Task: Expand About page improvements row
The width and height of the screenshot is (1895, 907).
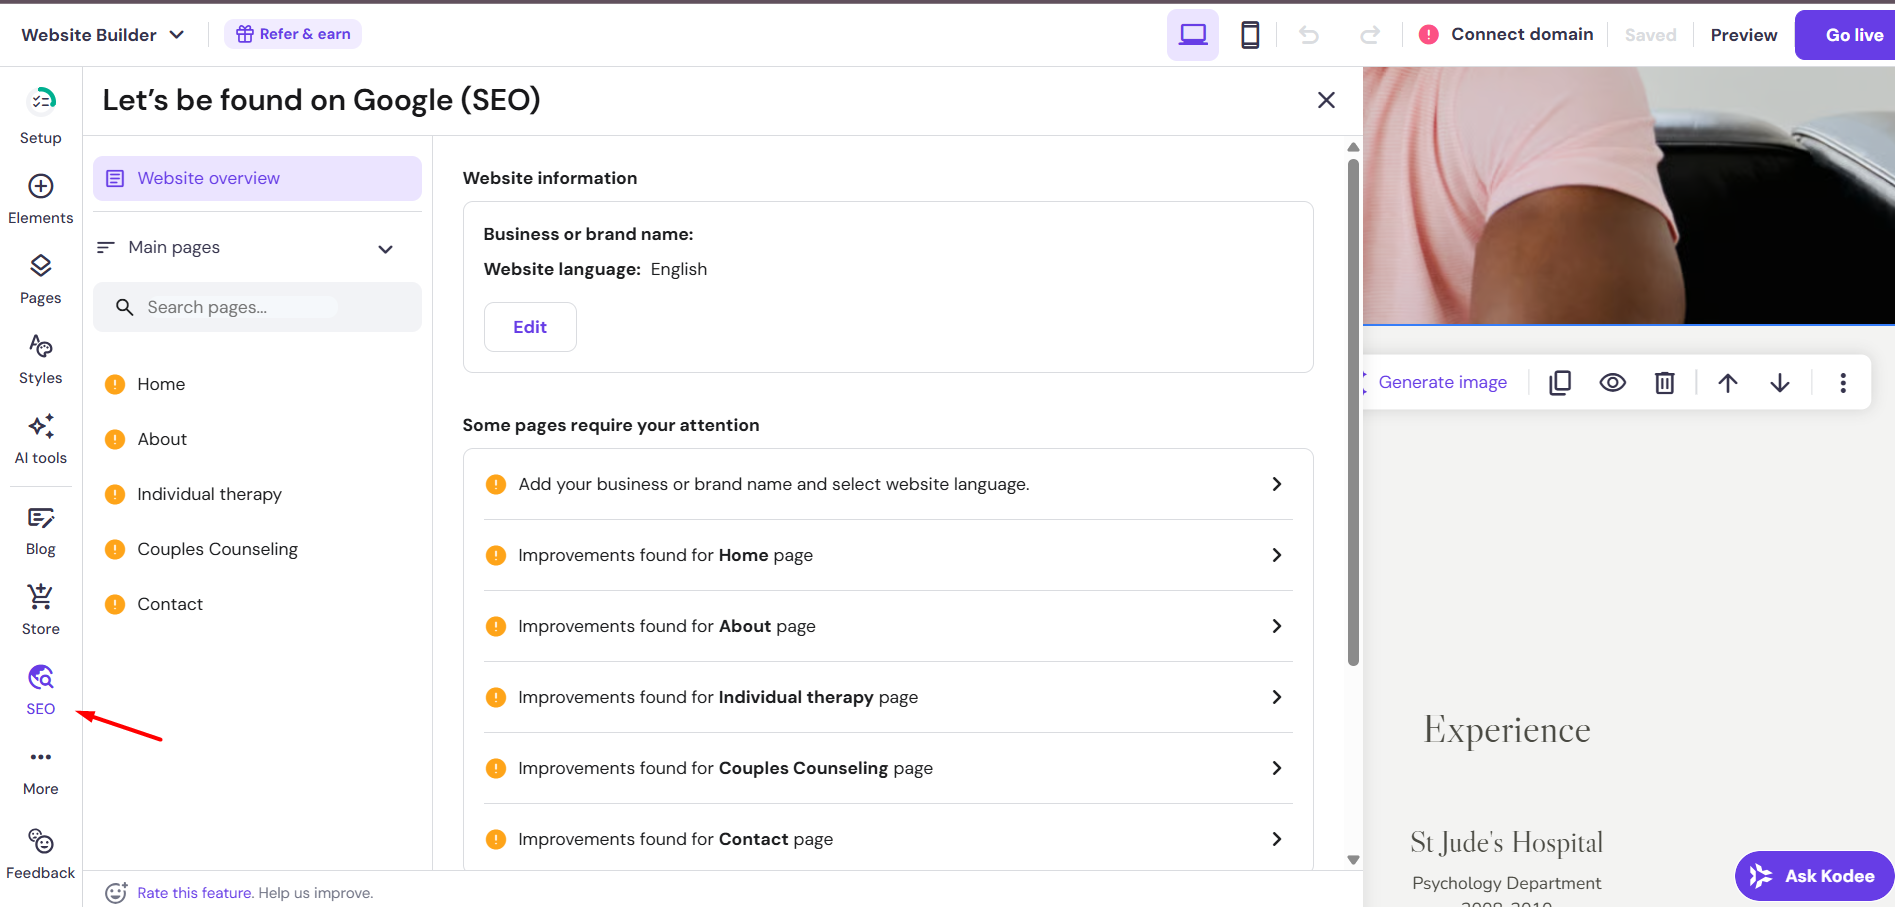Action: [888, 626]
